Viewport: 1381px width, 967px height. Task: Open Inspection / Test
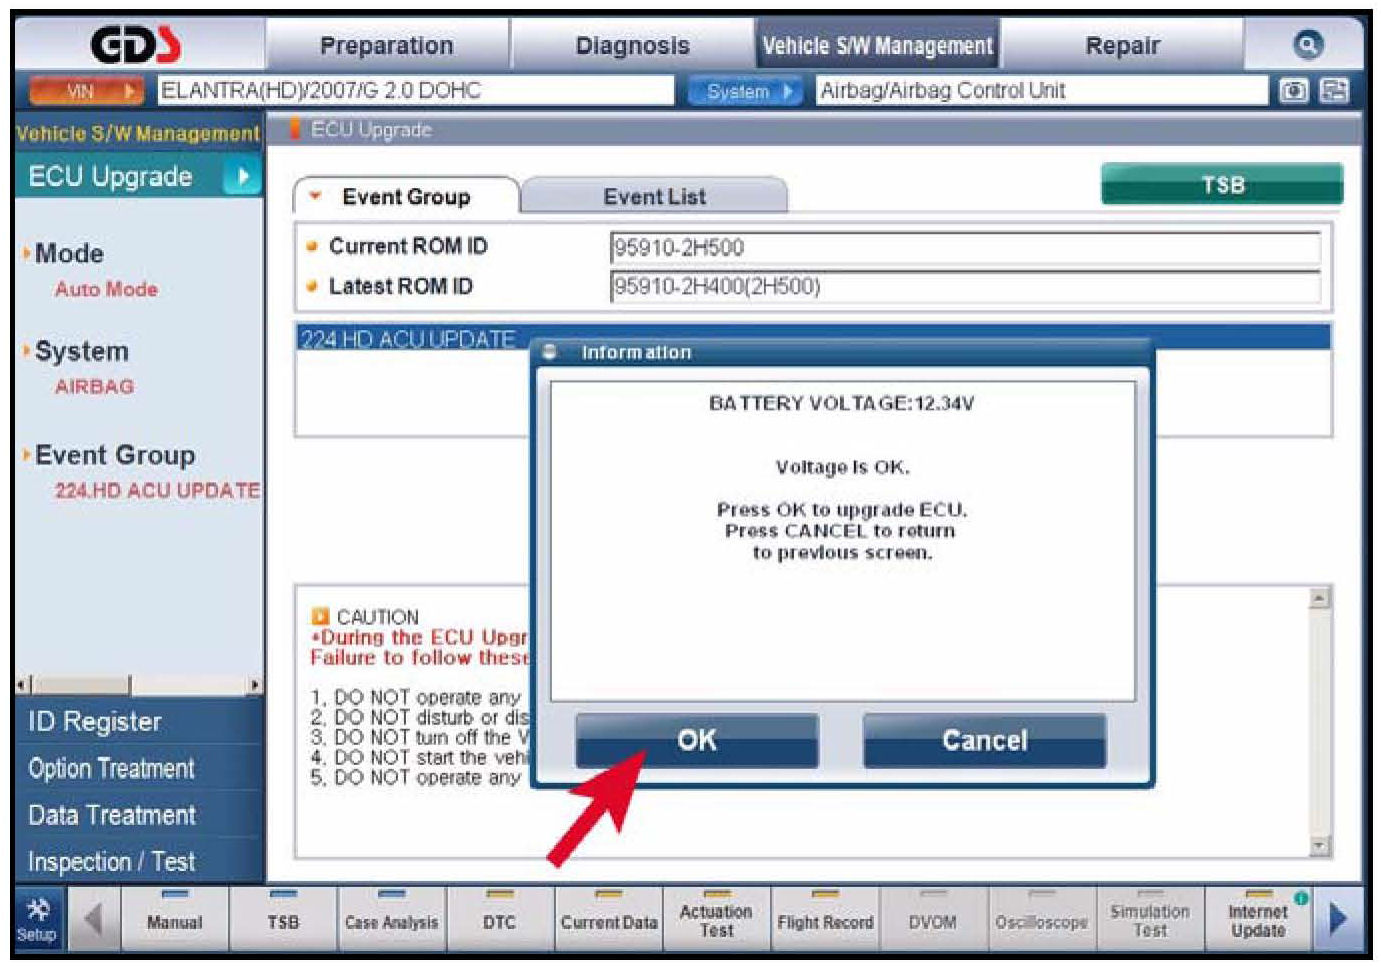[x=139, y=861]
